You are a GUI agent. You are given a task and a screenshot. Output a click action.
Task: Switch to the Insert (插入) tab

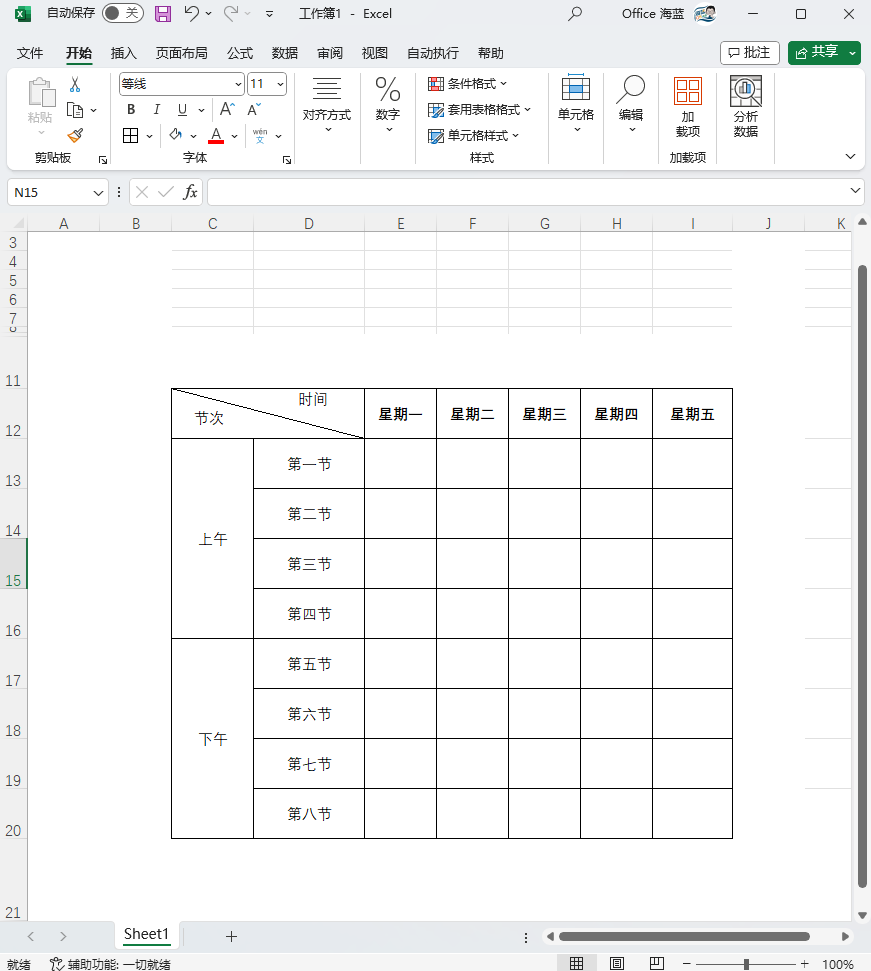coord(123,53)
